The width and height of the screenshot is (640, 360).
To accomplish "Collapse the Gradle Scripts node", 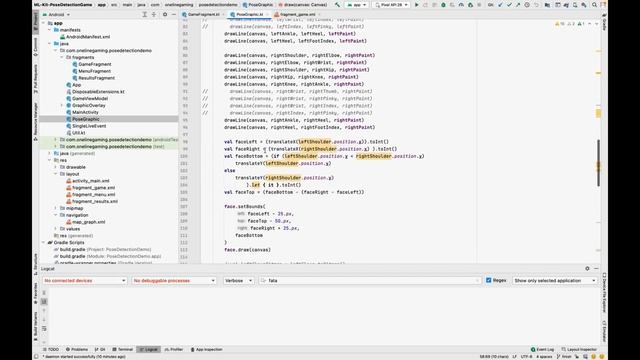I will [44, 242].
